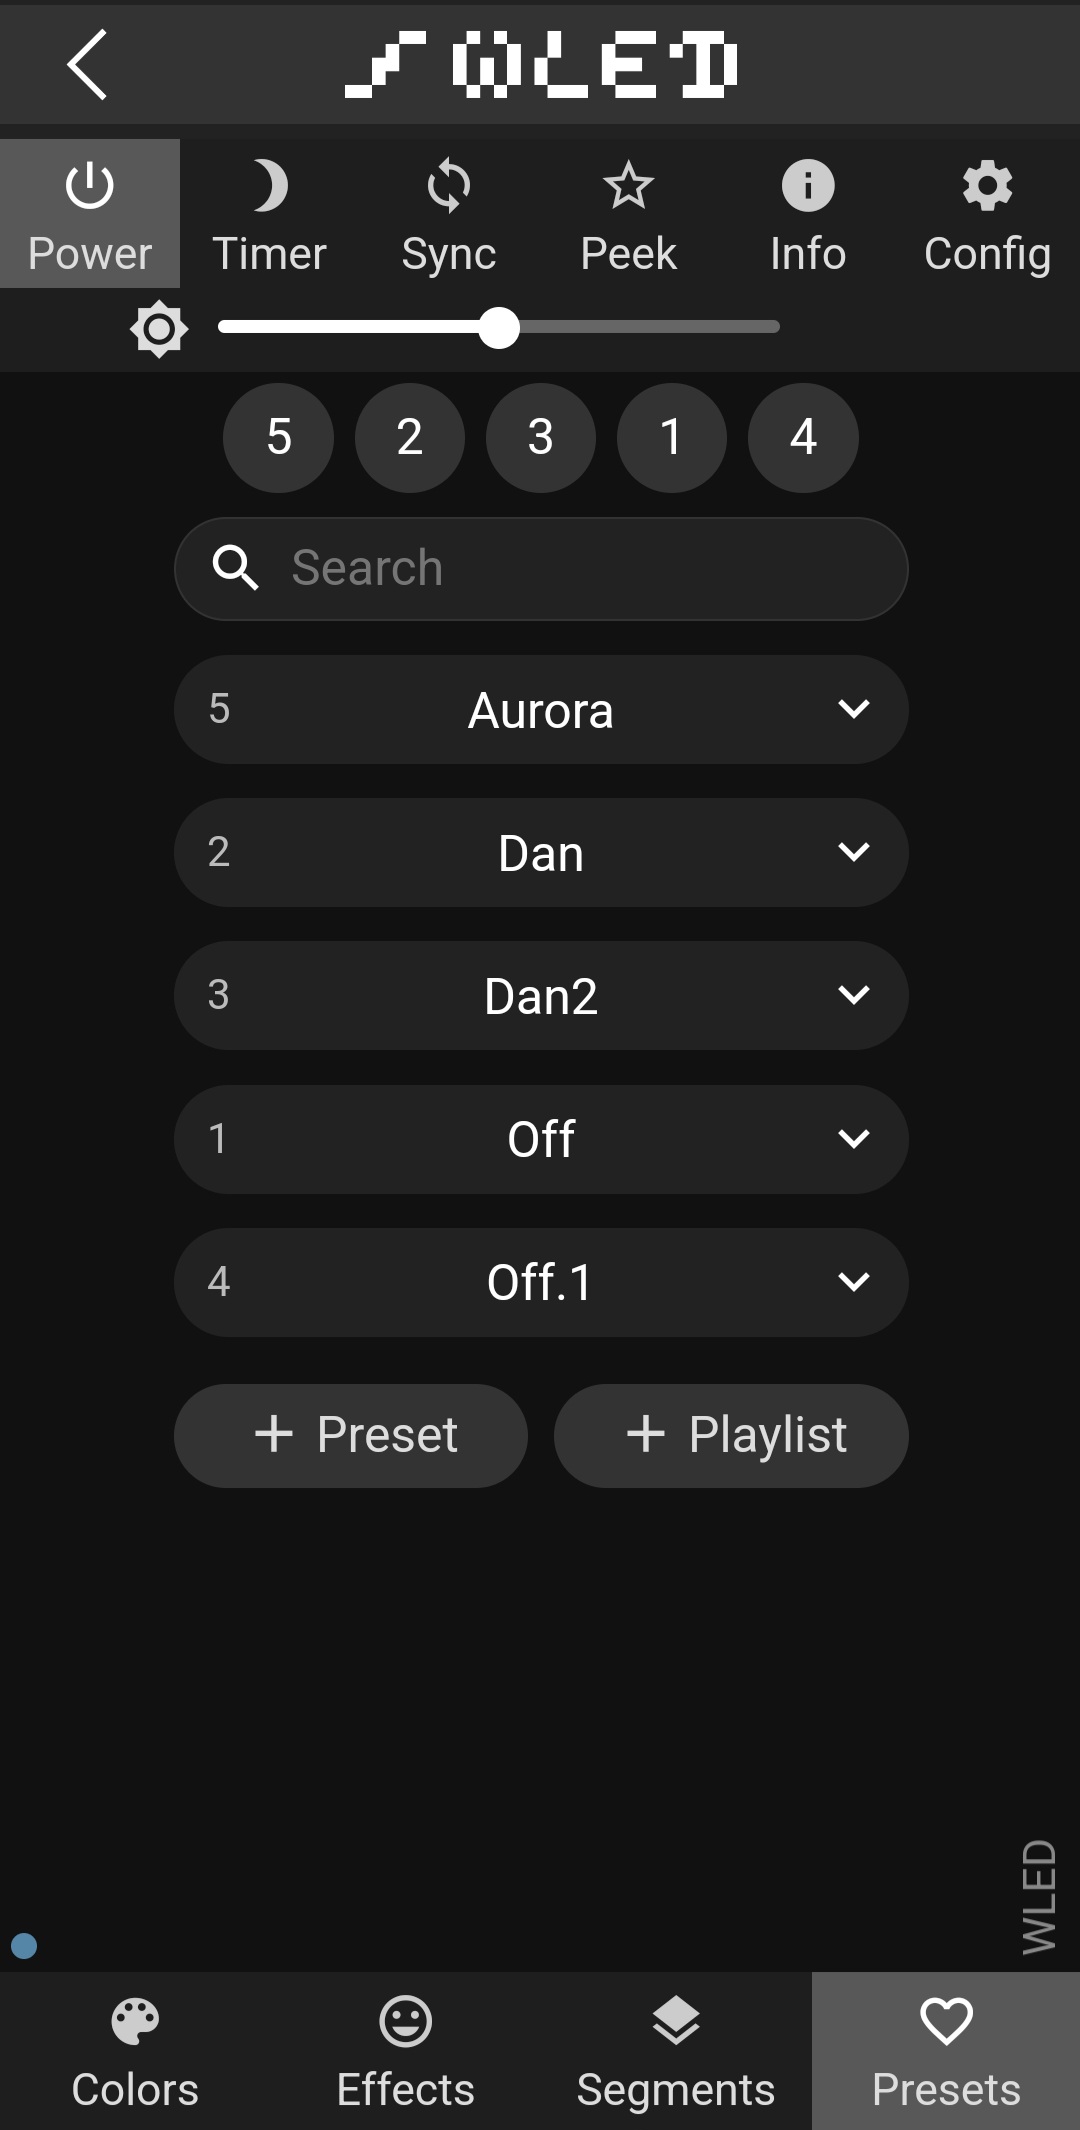Image resolution: width=1080 pixels, height=2130 pixels.
Task: Adjust the brightness slider
Action: (x=498, y=327)
